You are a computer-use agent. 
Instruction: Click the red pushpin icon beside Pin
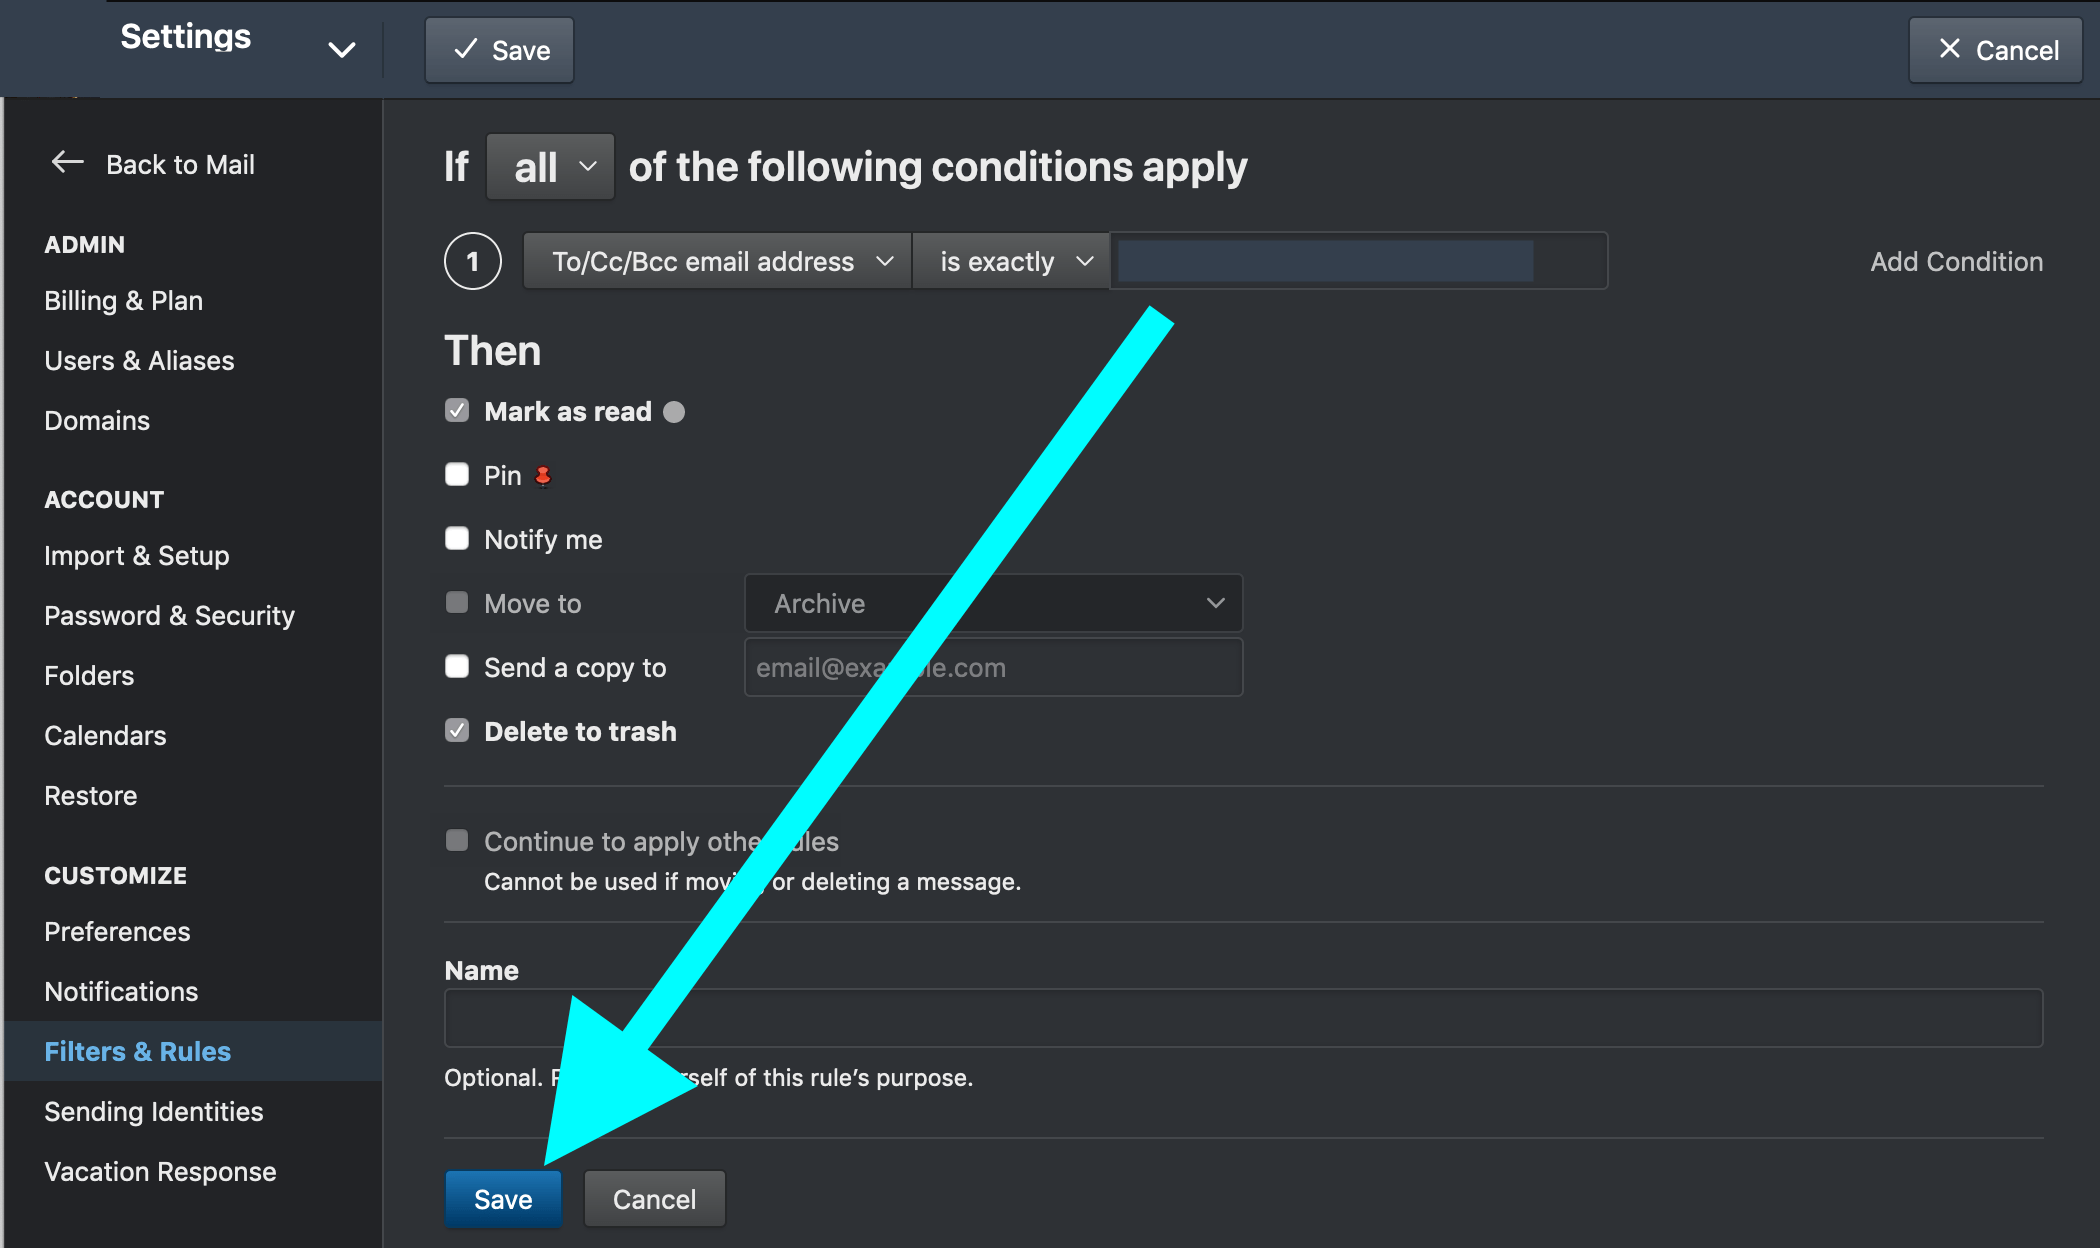(x=542, y=475)
